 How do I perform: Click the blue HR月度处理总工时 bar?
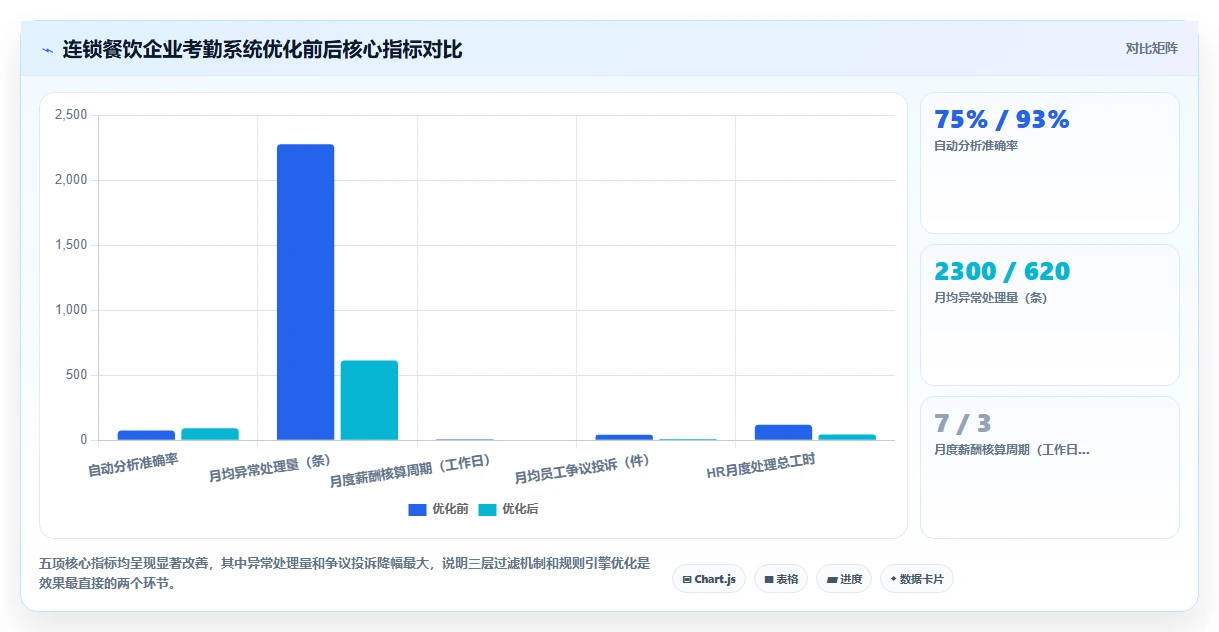(x=783, y=432)
